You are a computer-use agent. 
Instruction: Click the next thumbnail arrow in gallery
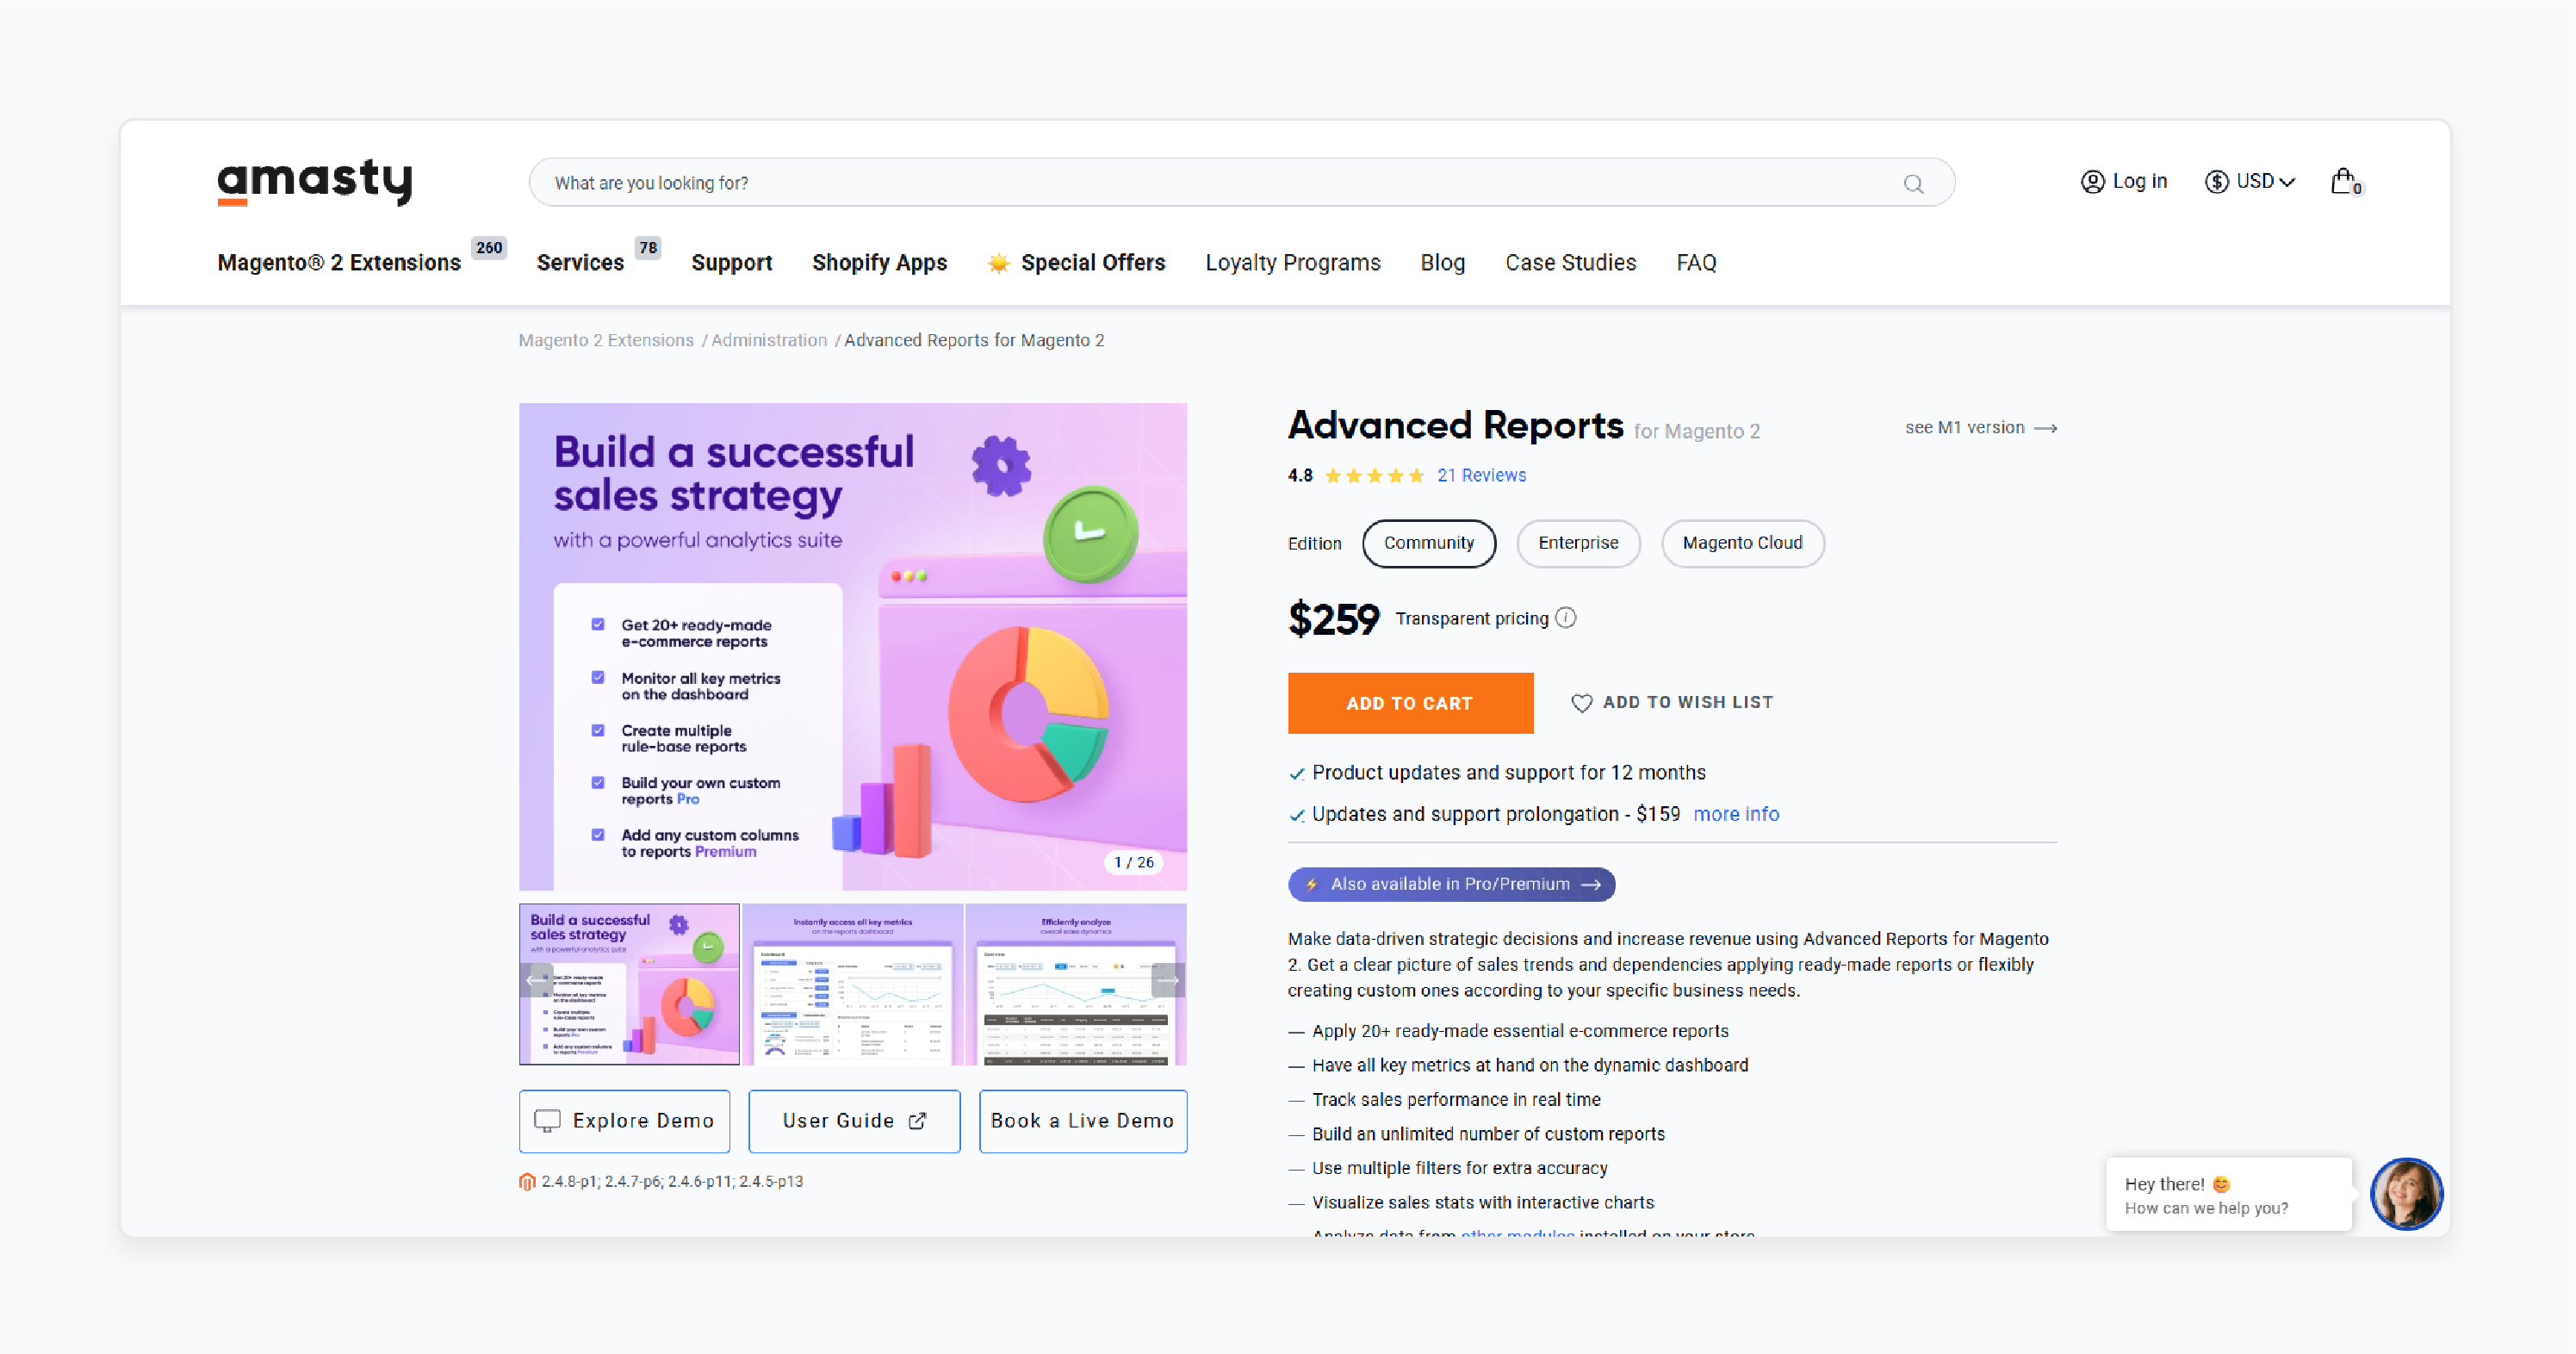(1168, 981)
